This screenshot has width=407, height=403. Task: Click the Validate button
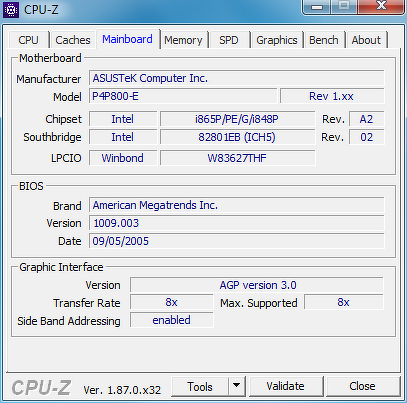click(285, 386)
